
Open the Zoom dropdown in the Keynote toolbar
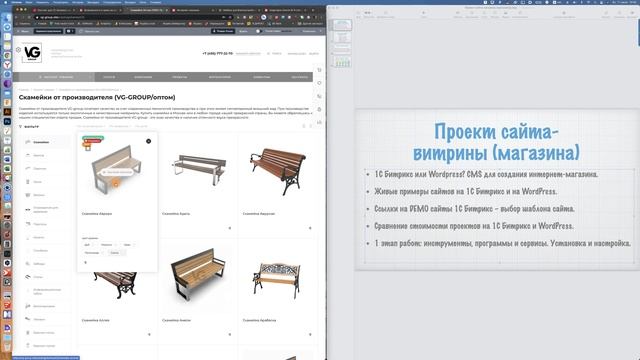point(369,14)
